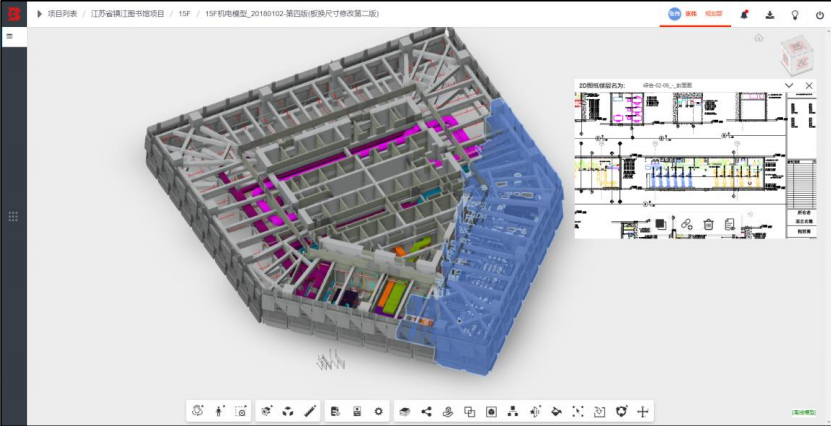The image size is (831, 426).
Task: Select the zoom window tool
Action: pyautogui.click(x=241, y=411)
